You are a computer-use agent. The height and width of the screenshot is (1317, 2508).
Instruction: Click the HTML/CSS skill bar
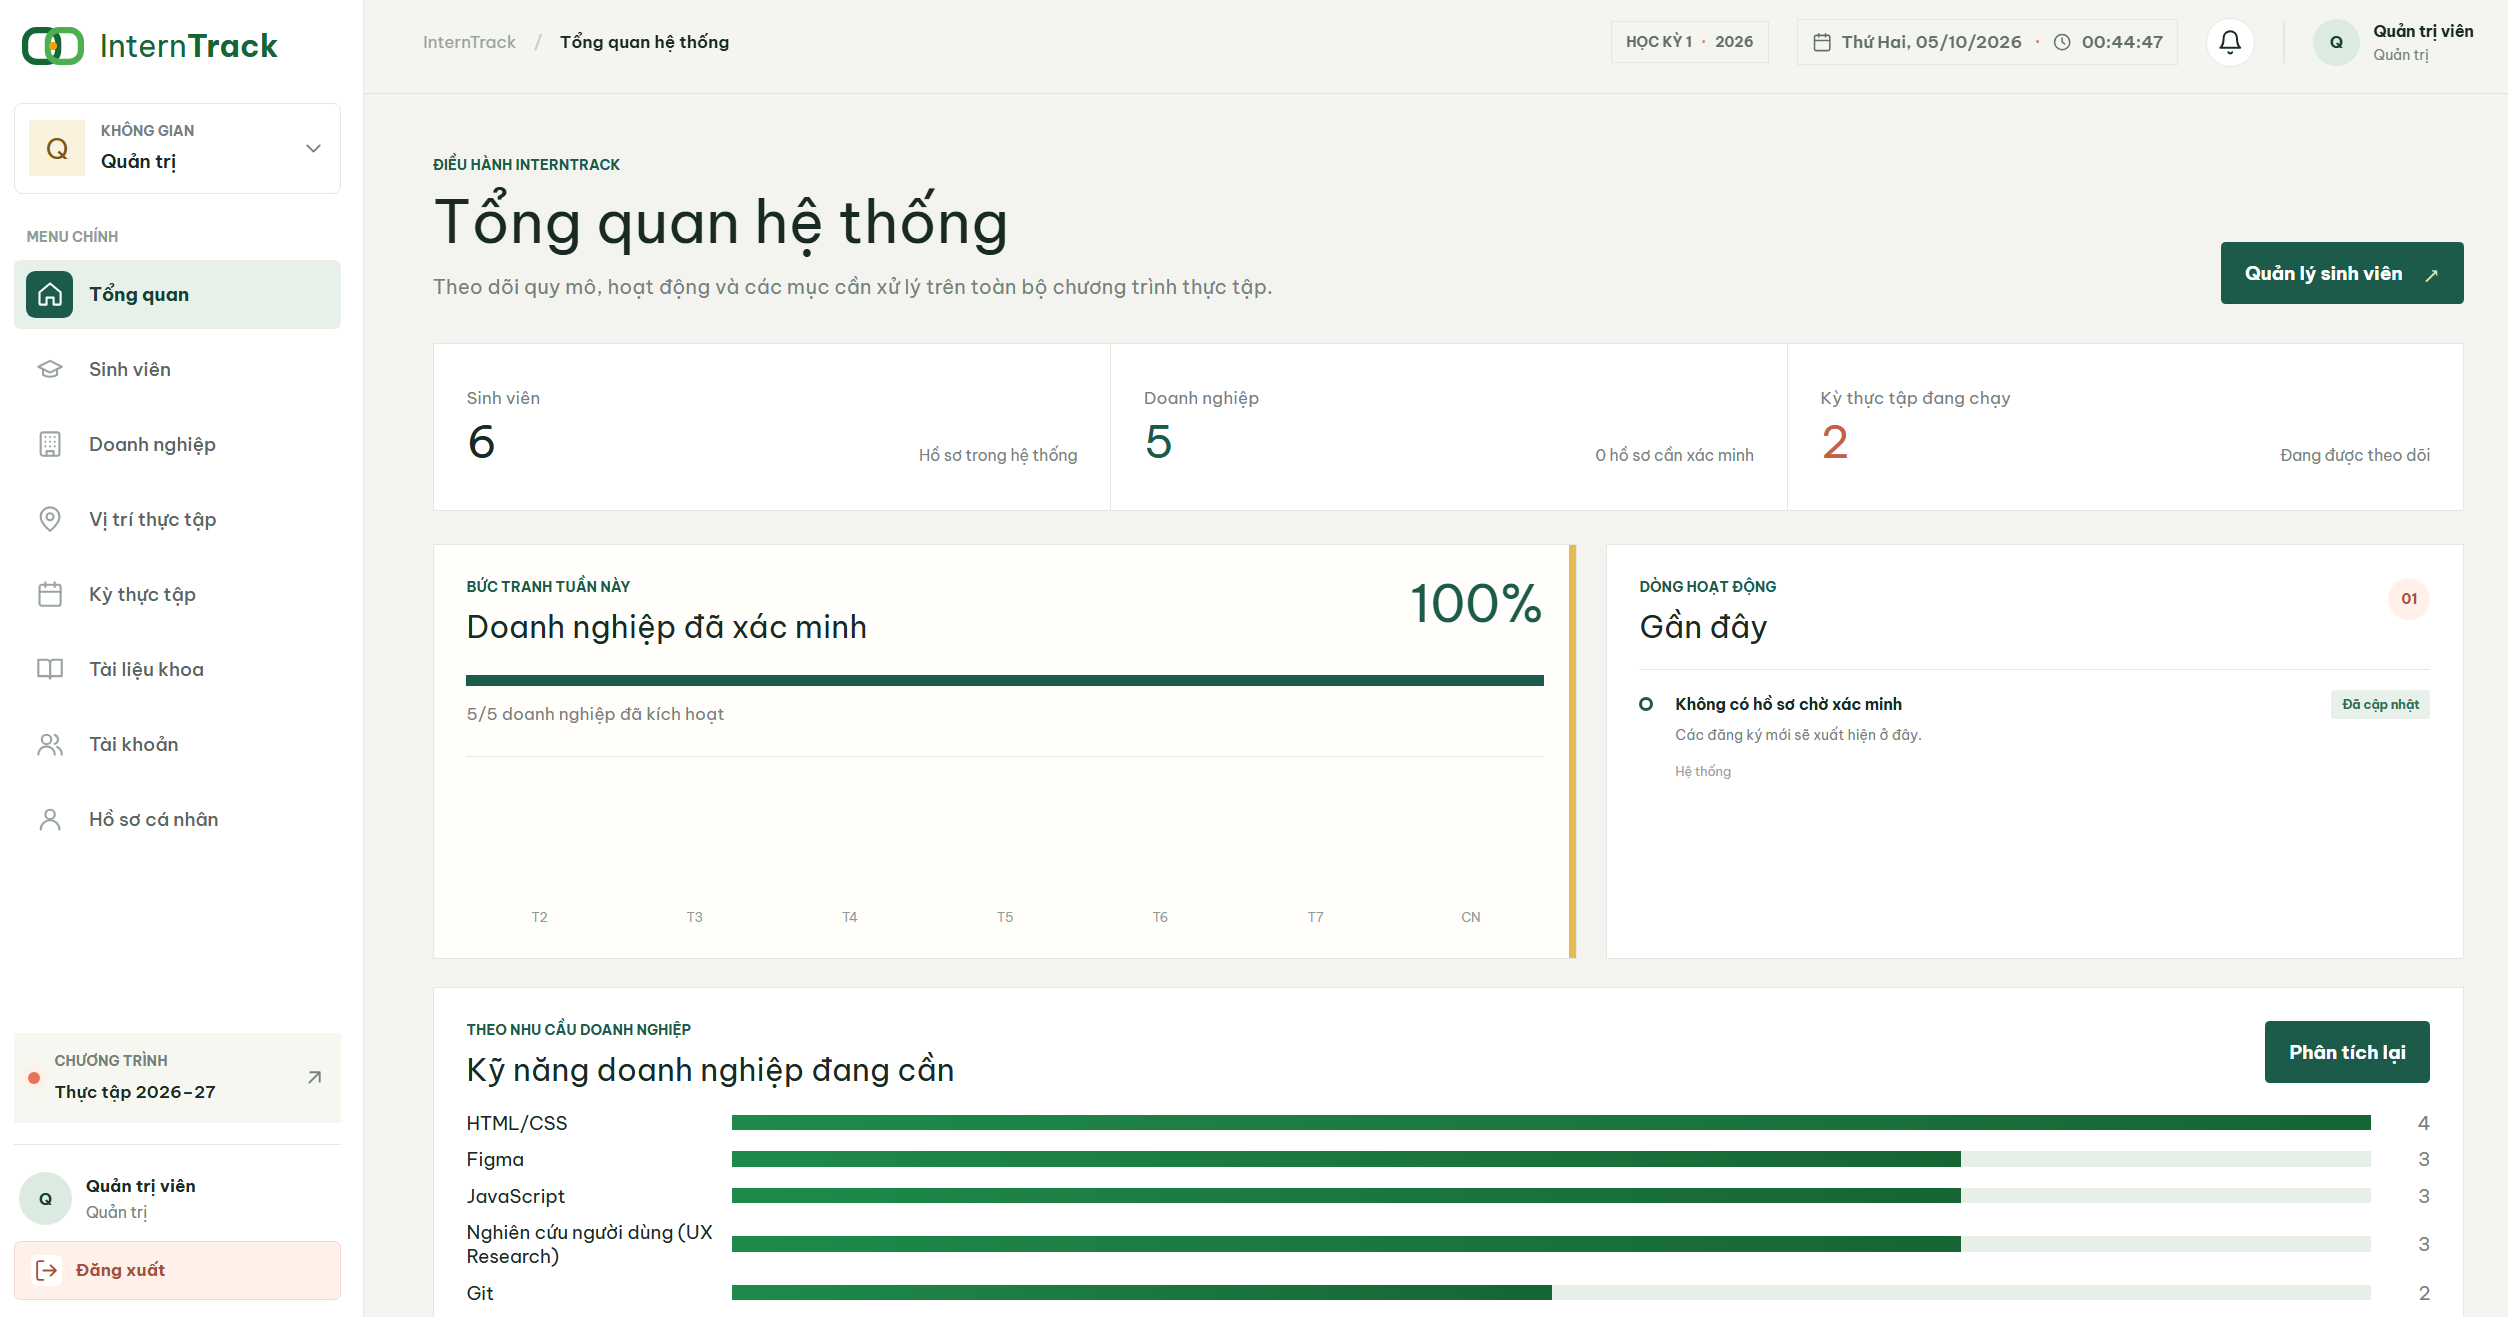coord(1551,1123)
